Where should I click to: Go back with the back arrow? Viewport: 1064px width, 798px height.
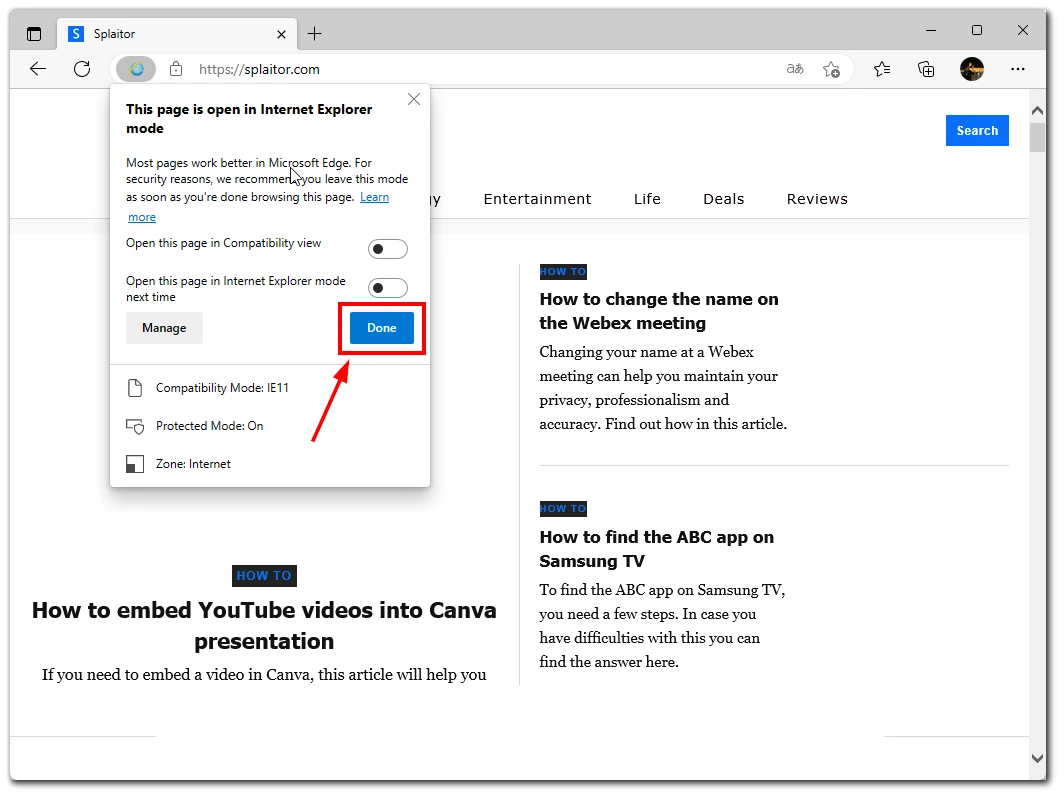pyautogui.click(x=38, y=69)
